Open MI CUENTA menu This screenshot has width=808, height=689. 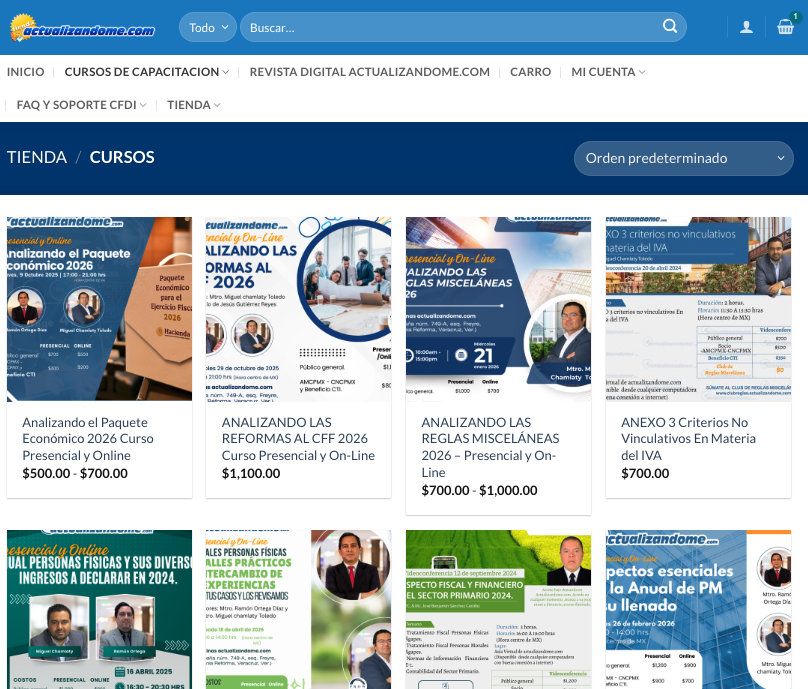pos(603,72)
